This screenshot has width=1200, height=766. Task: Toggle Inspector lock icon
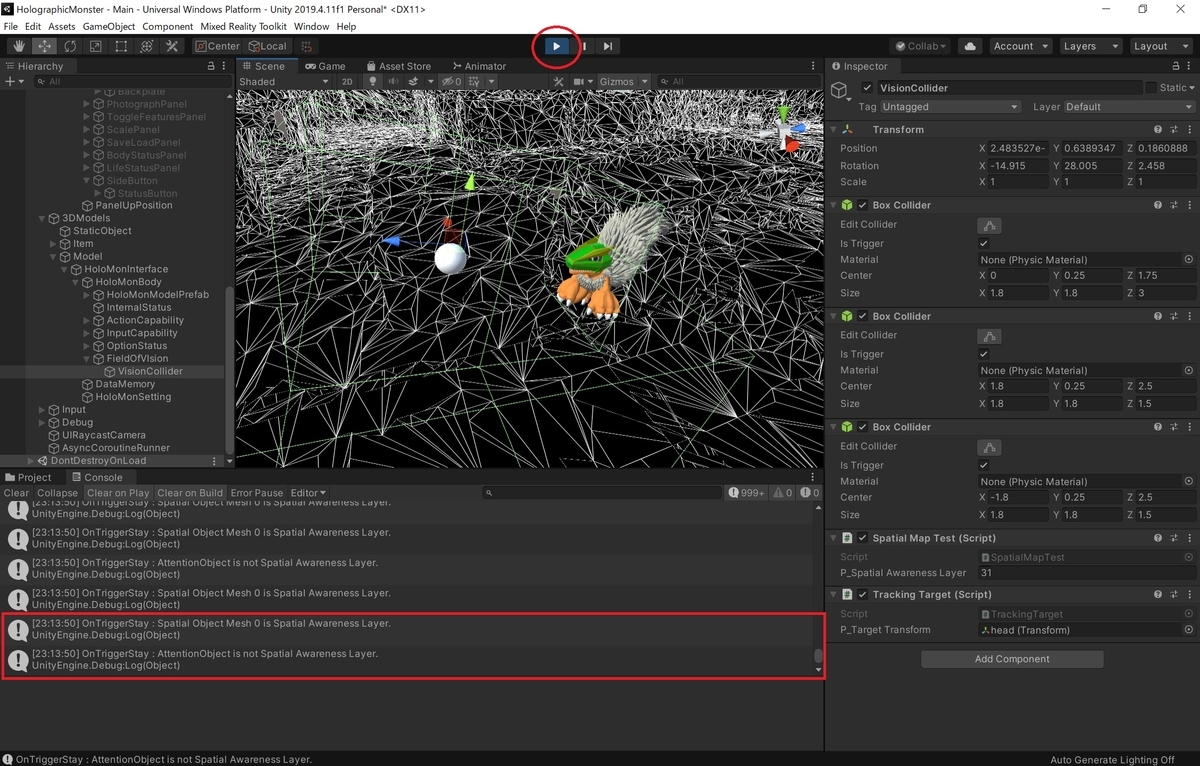tap(1175, 66)
